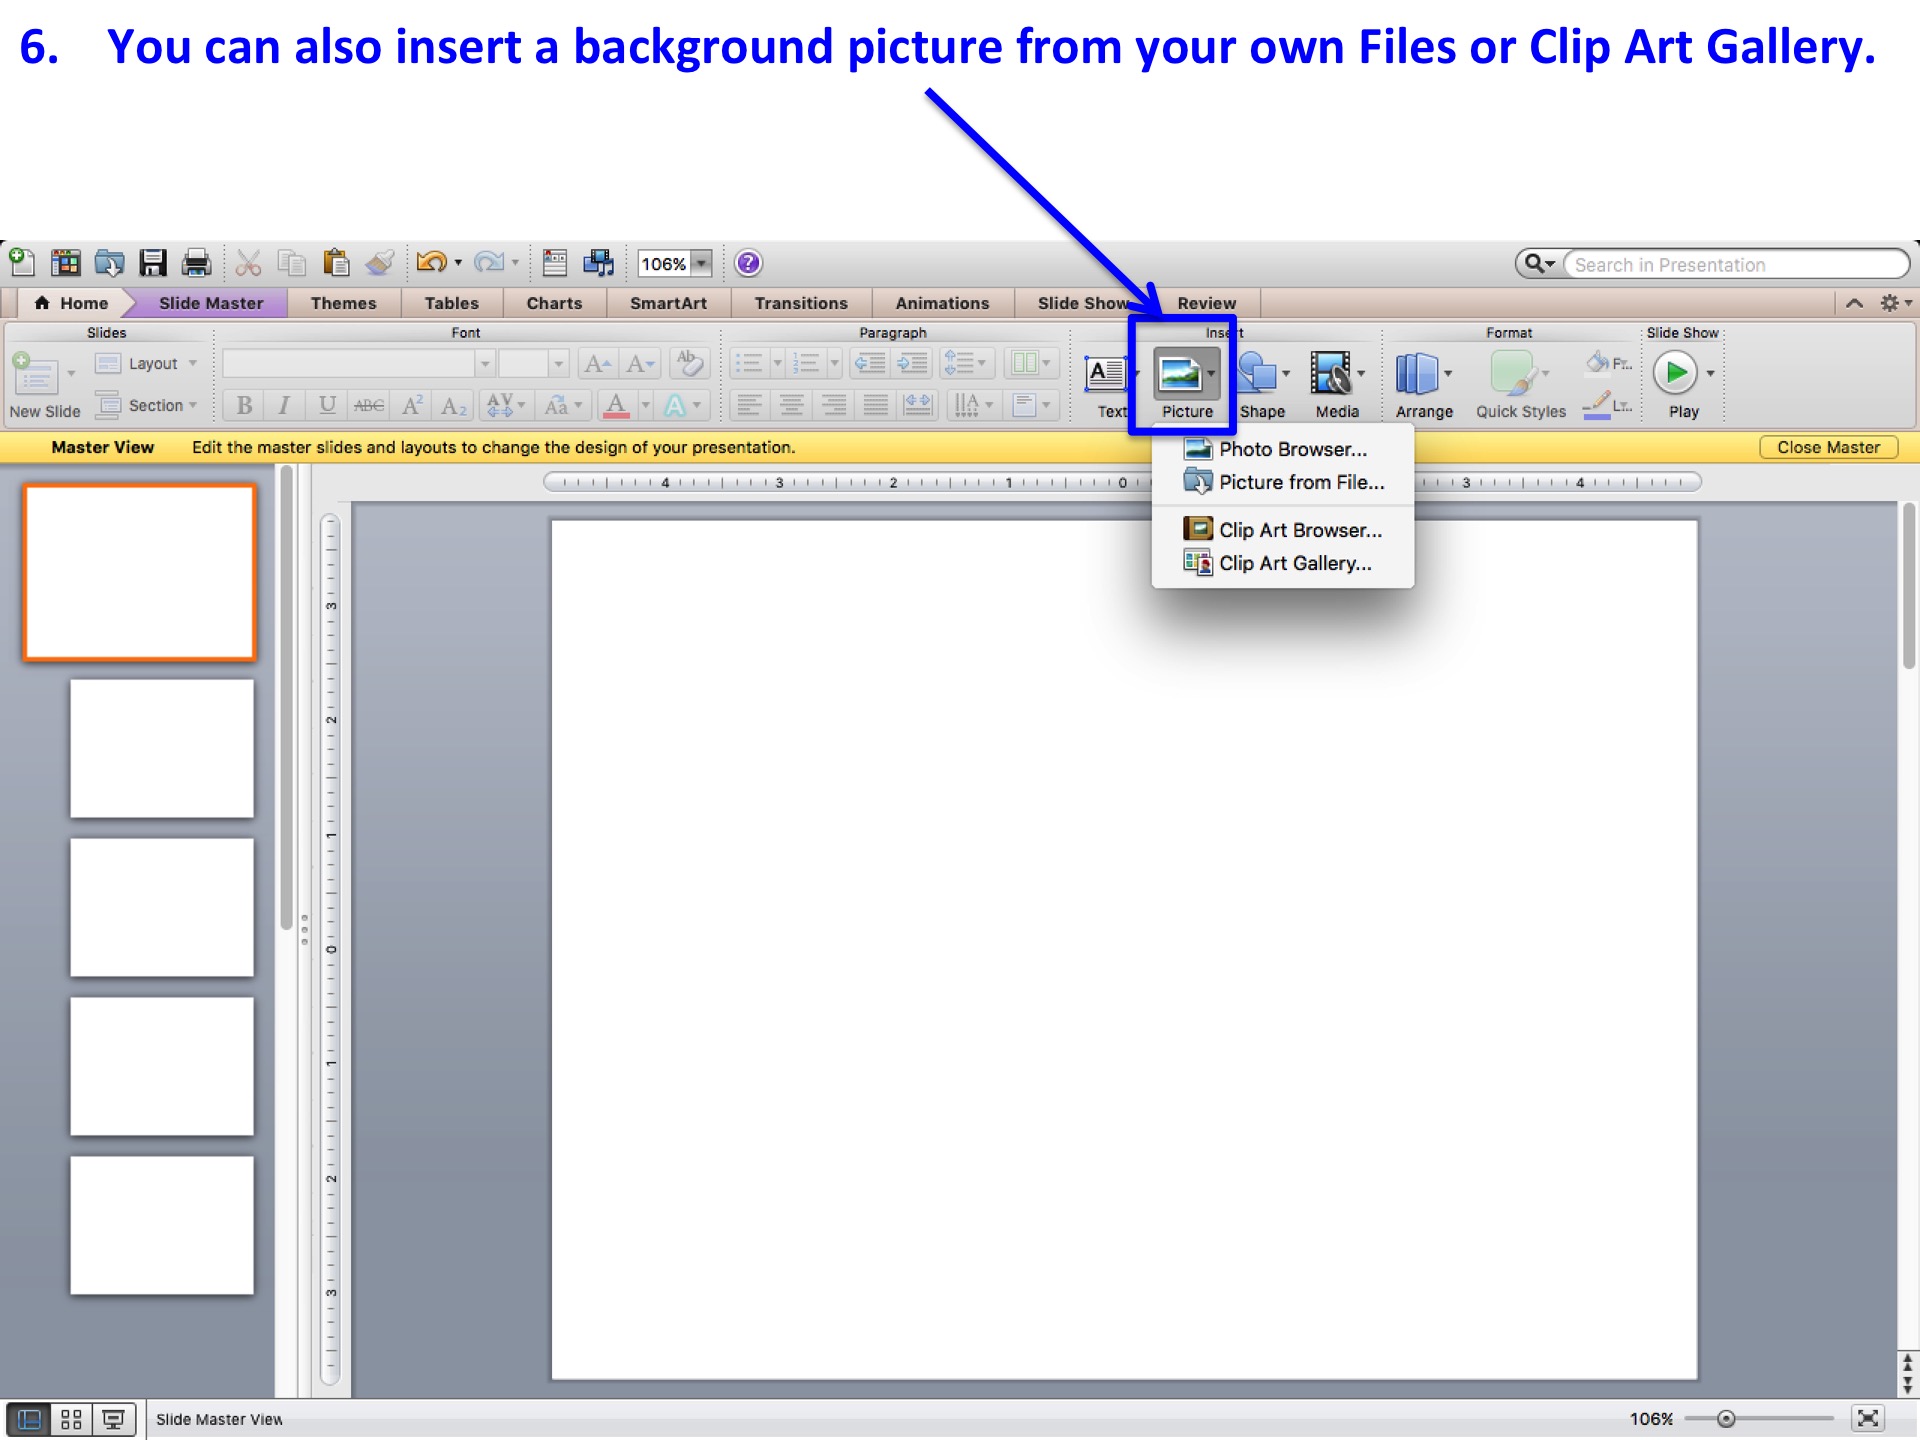Viewport: 1920px width, 1440px height.
Task: Toggle Italic formatting
Action: [x=285, y=405]
